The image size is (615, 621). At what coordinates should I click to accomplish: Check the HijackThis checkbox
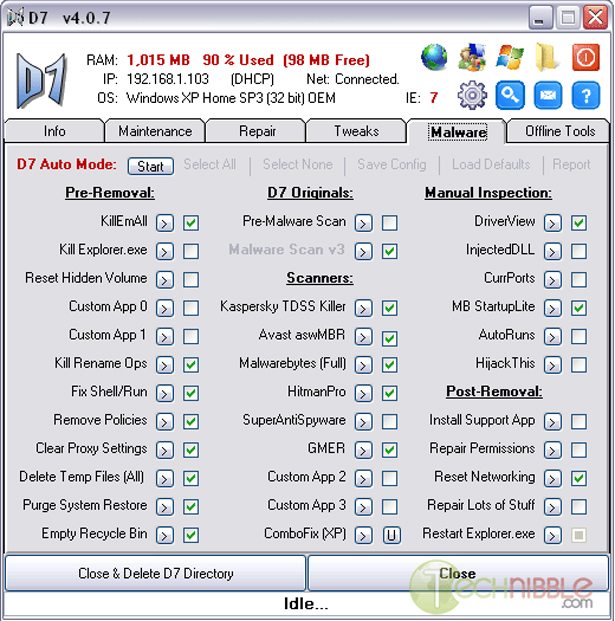coord(579,365)
